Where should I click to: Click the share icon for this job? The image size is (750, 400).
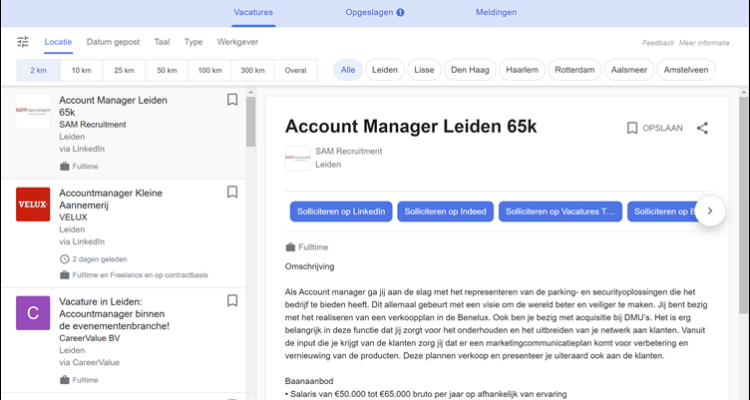coord(702,128)
